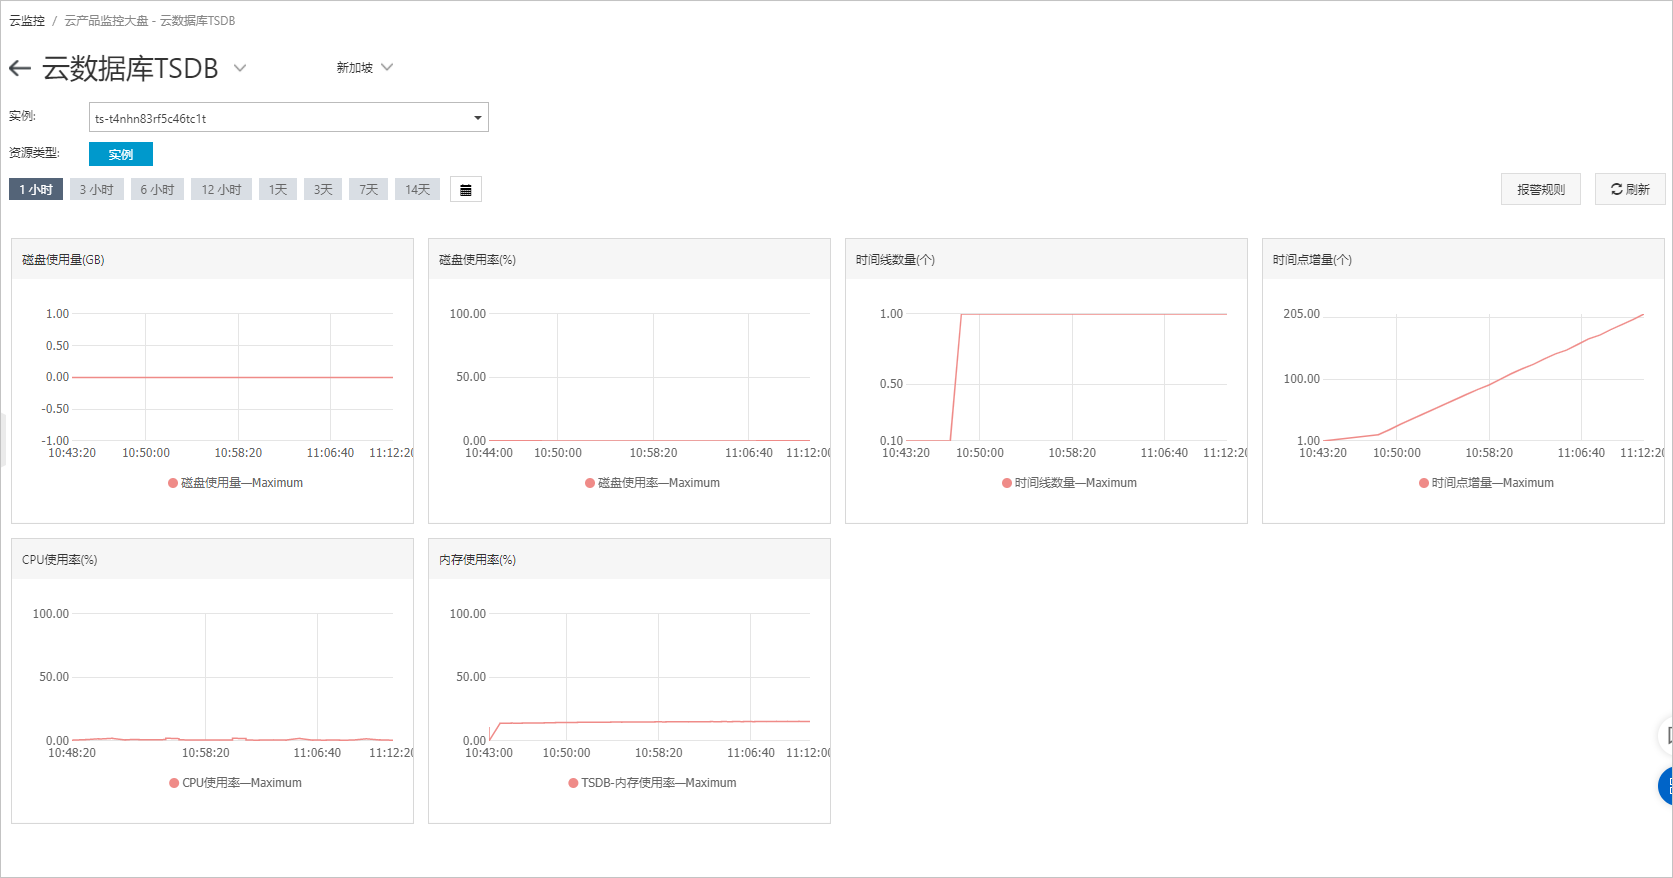Toggle 磁盘使用率—Maximum legend dot
The height and width of the screenshot is (878, 1673).
[x=590, y=483]
